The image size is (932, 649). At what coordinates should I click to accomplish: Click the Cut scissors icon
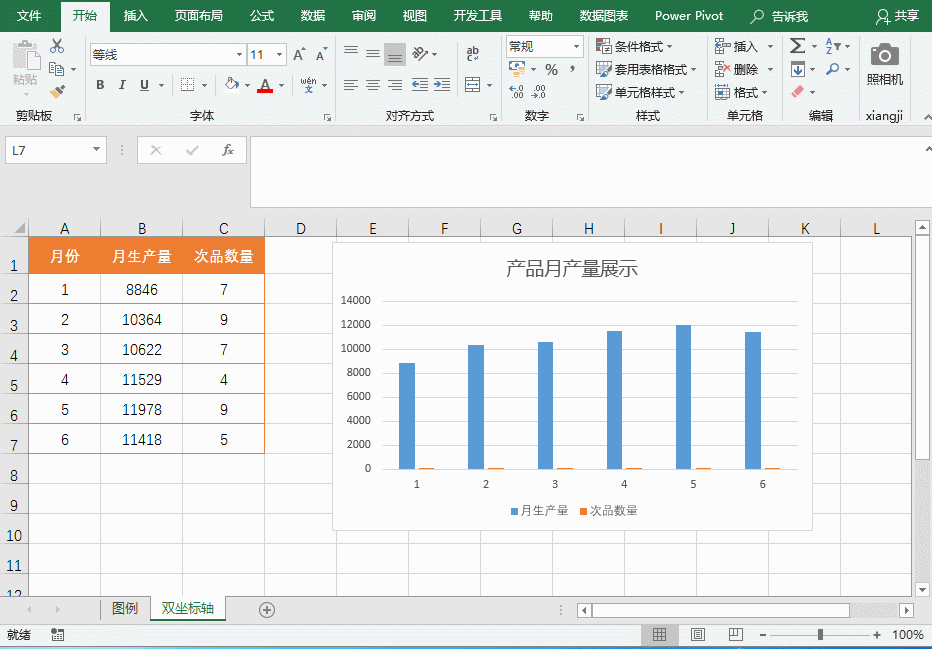(x=57, y=46)
